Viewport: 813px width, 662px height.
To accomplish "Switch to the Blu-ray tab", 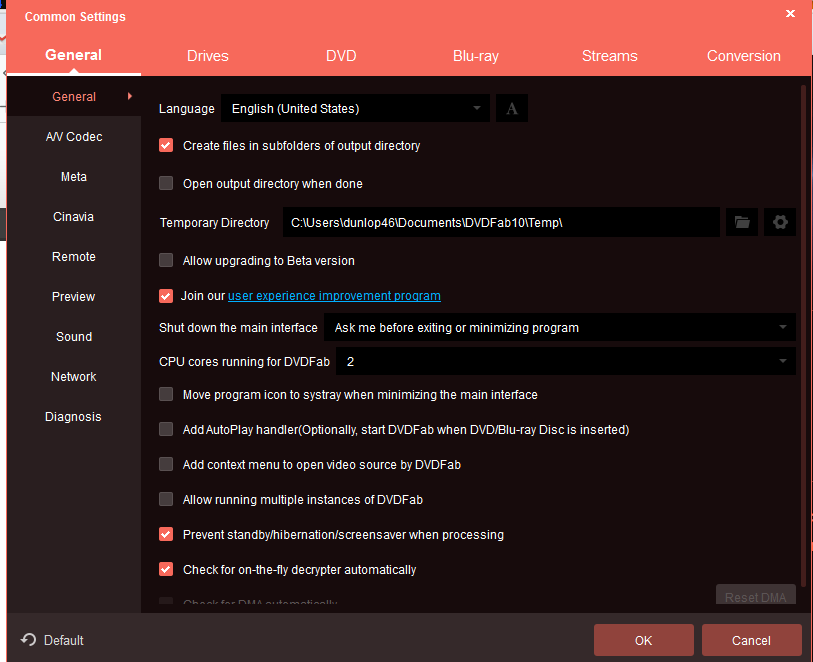I will (x=475, y=55).
